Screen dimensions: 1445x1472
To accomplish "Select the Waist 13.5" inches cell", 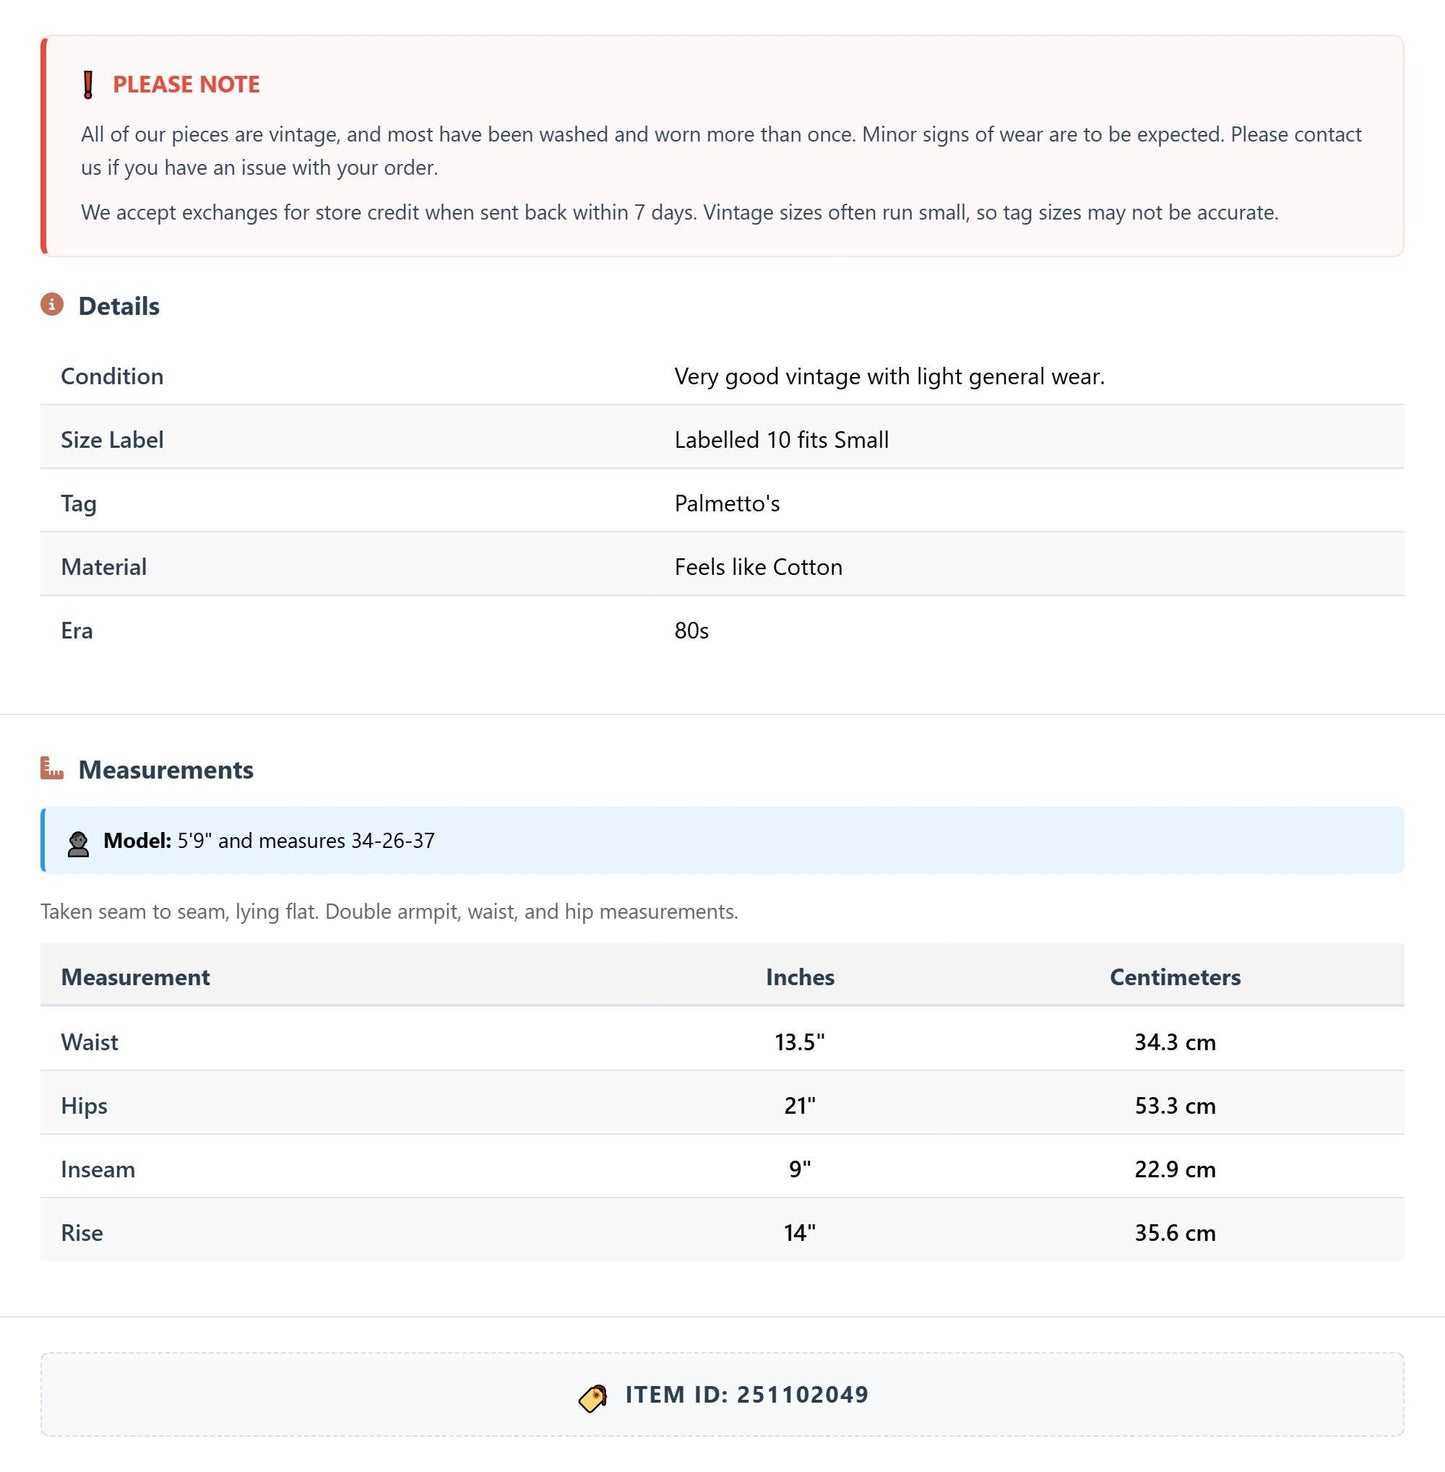I will tap(800, 1042).
